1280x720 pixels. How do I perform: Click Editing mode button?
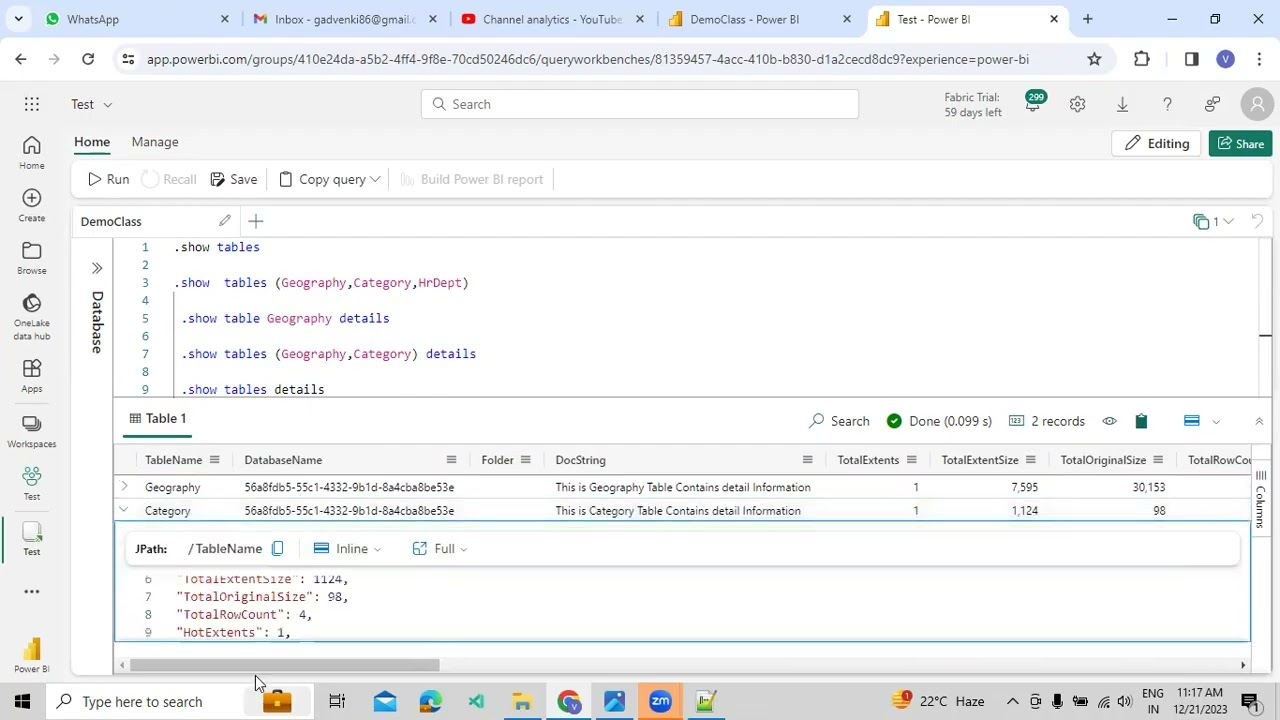click(1157, 144)
